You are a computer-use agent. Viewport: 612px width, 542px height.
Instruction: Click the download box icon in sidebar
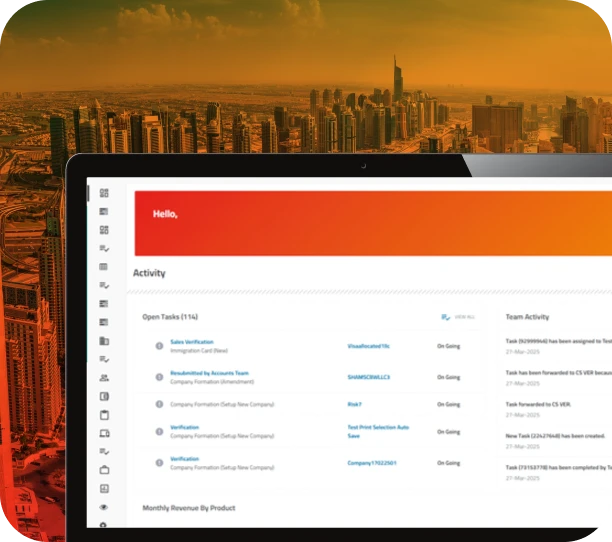pyautogui.click(x=104, y=489)
